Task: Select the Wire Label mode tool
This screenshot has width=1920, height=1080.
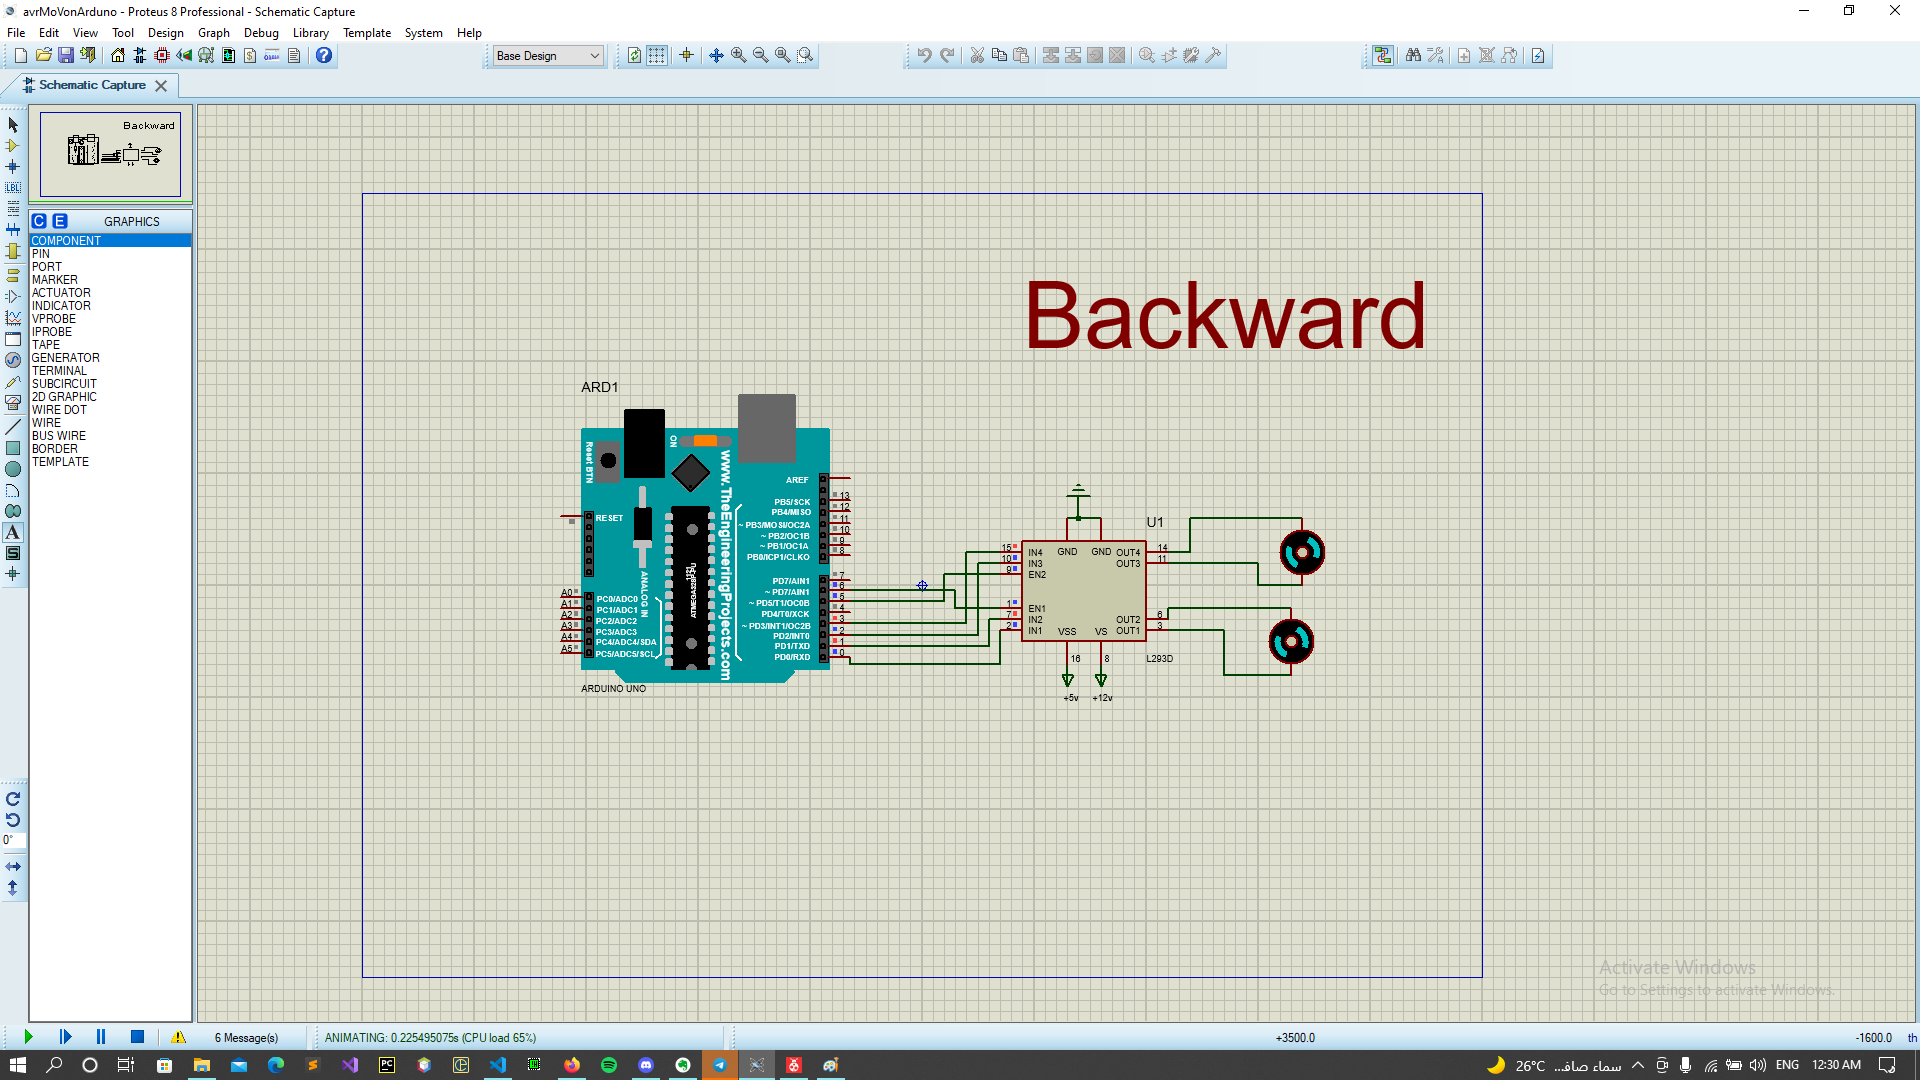Action: [13, 188]
